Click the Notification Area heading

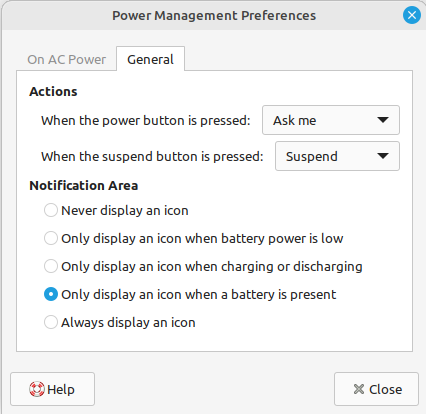pyautogui.click(x=84, y=185)
